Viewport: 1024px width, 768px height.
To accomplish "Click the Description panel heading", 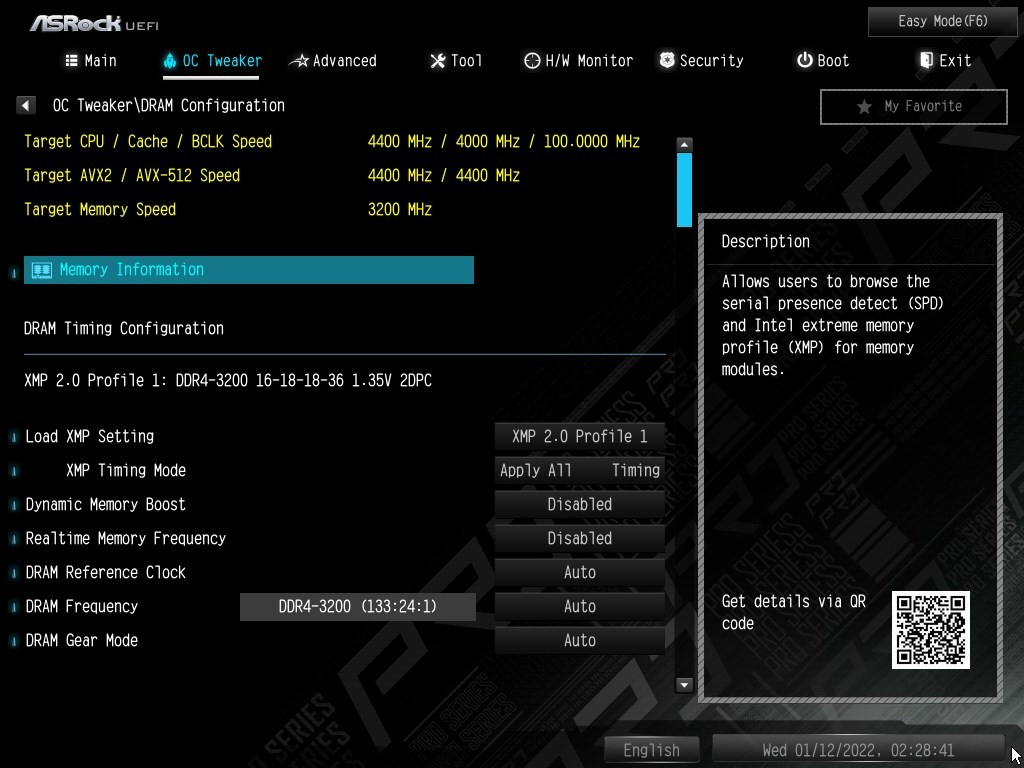I will [x=765, y=241].
